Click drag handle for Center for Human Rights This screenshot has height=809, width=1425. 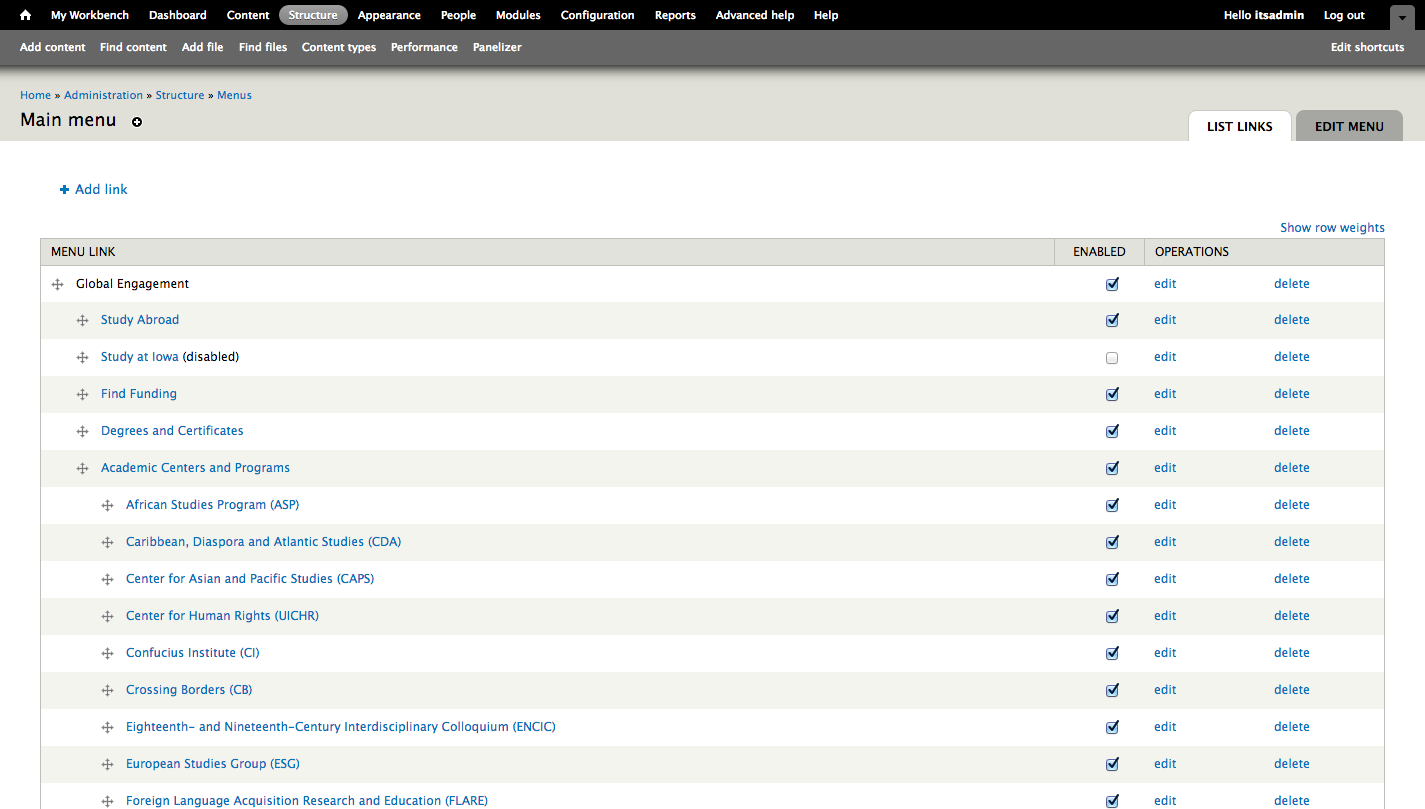[x=107, y=617]
